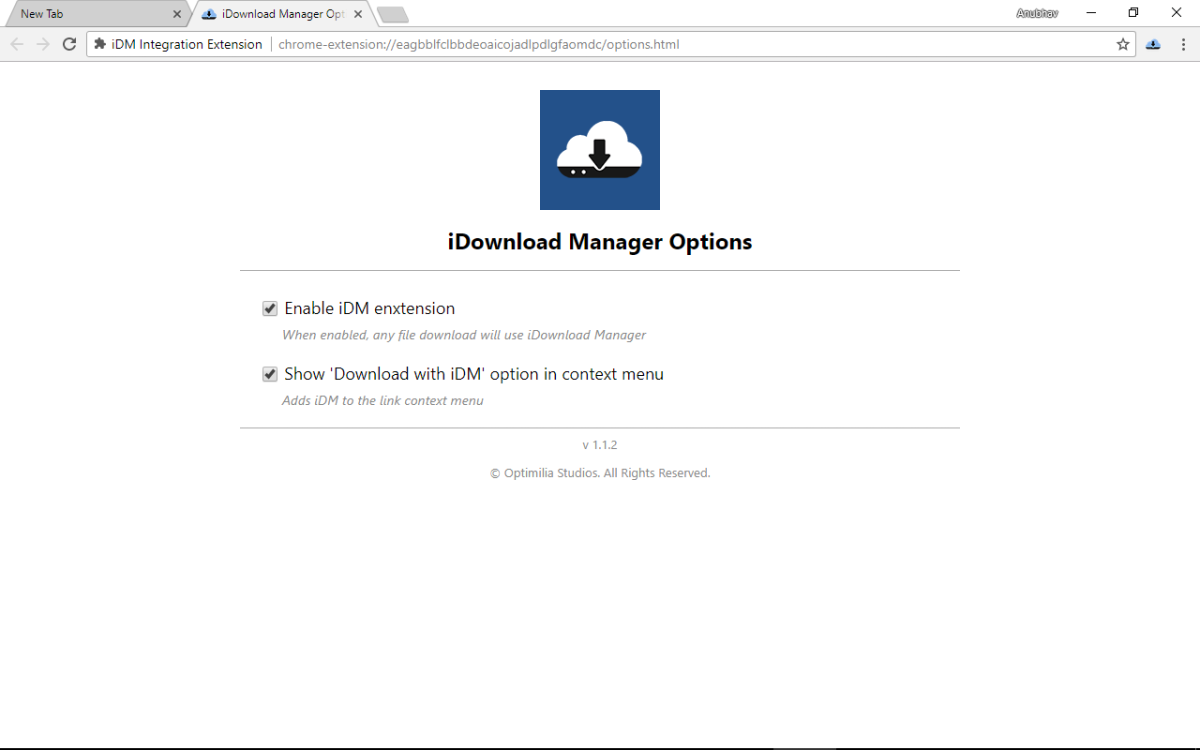Bookmark this page with the star icon
This screenshot has width=1200, height=750.
tap(1123, 44)
